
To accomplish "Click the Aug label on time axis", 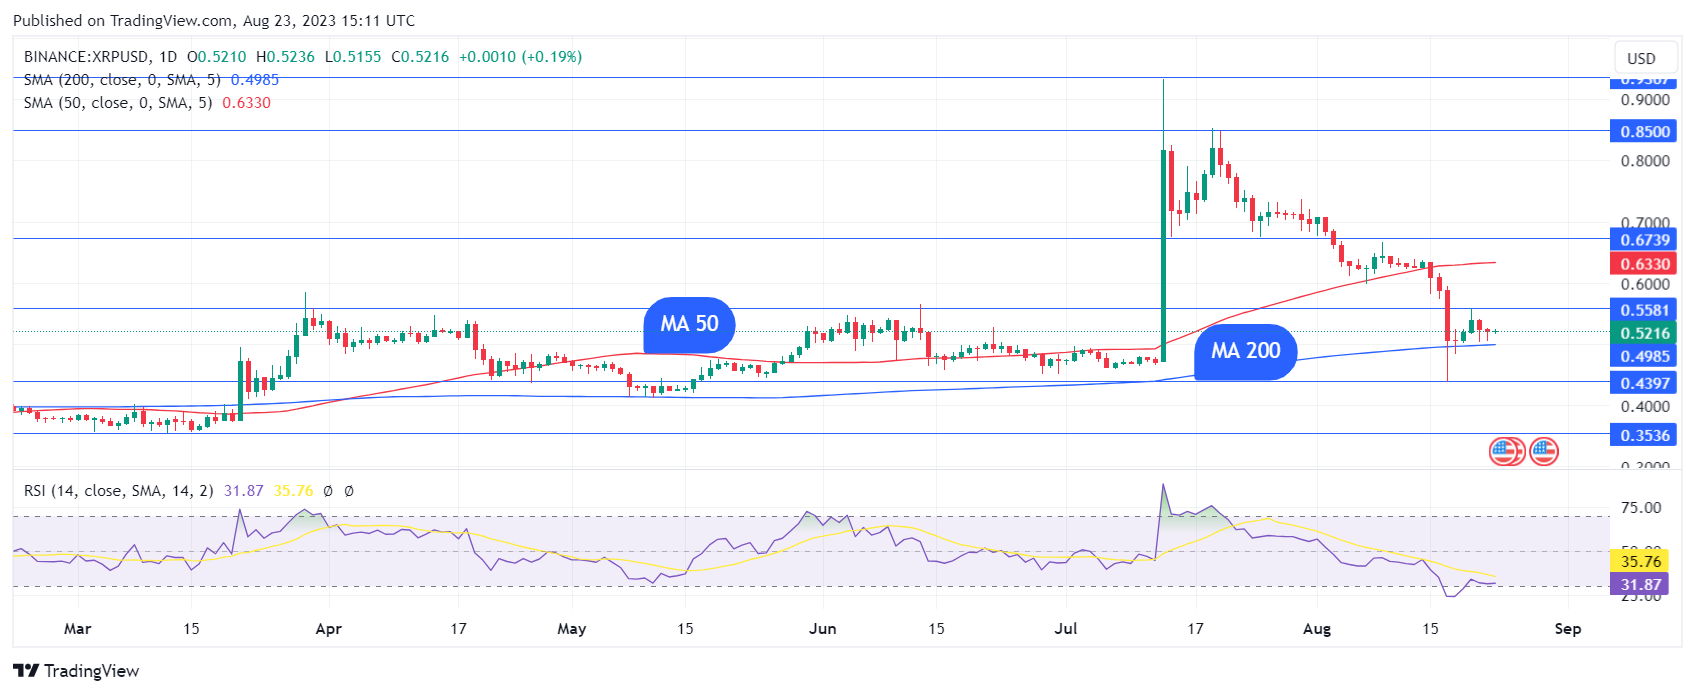I will 1317,629.
